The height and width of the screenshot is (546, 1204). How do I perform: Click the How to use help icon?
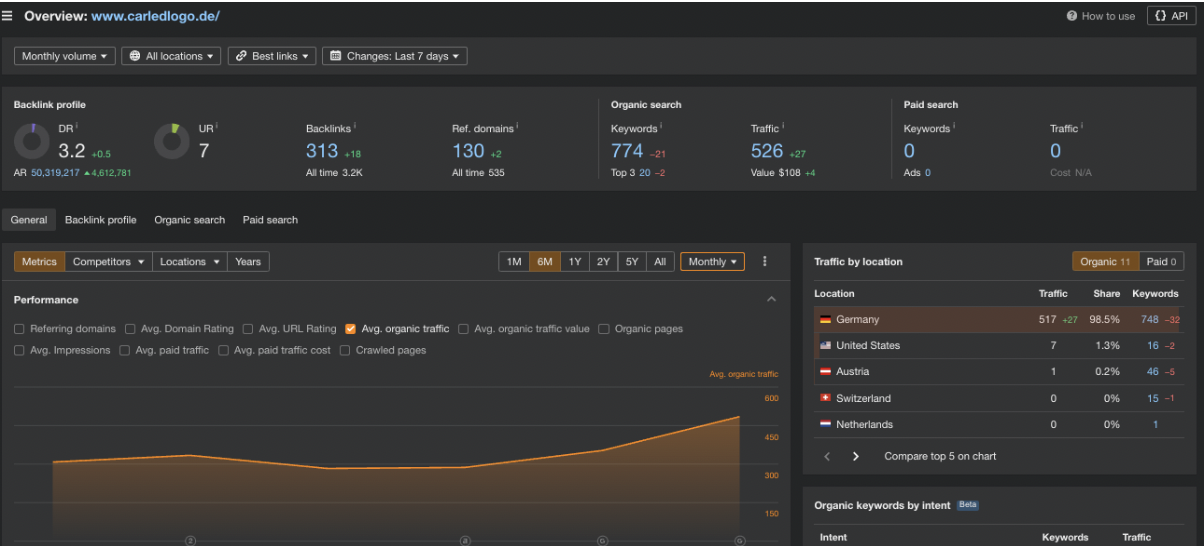pos(1072,16)
